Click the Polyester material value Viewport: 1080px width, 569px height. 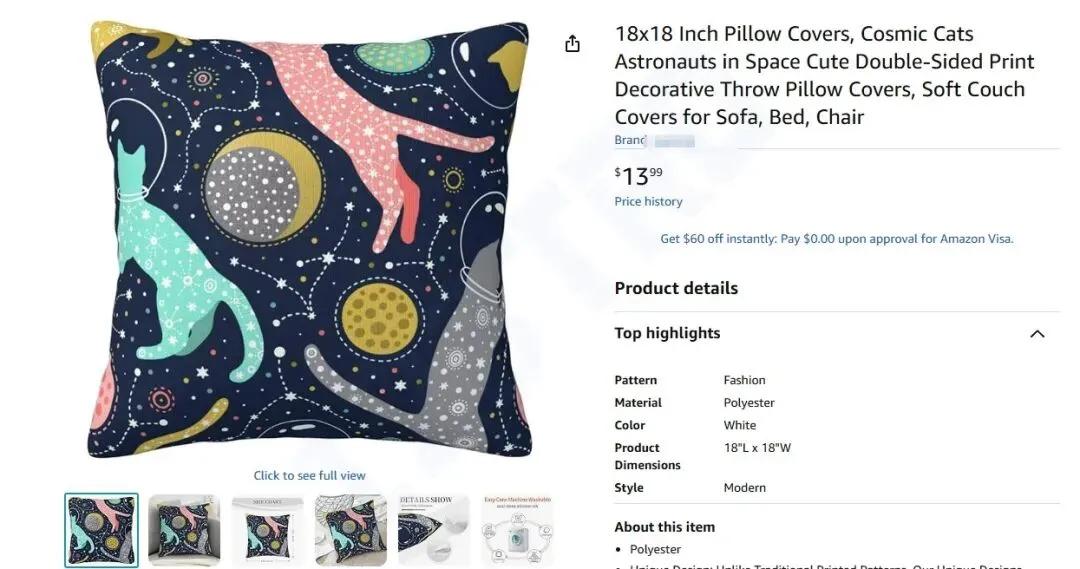[749, 403]
